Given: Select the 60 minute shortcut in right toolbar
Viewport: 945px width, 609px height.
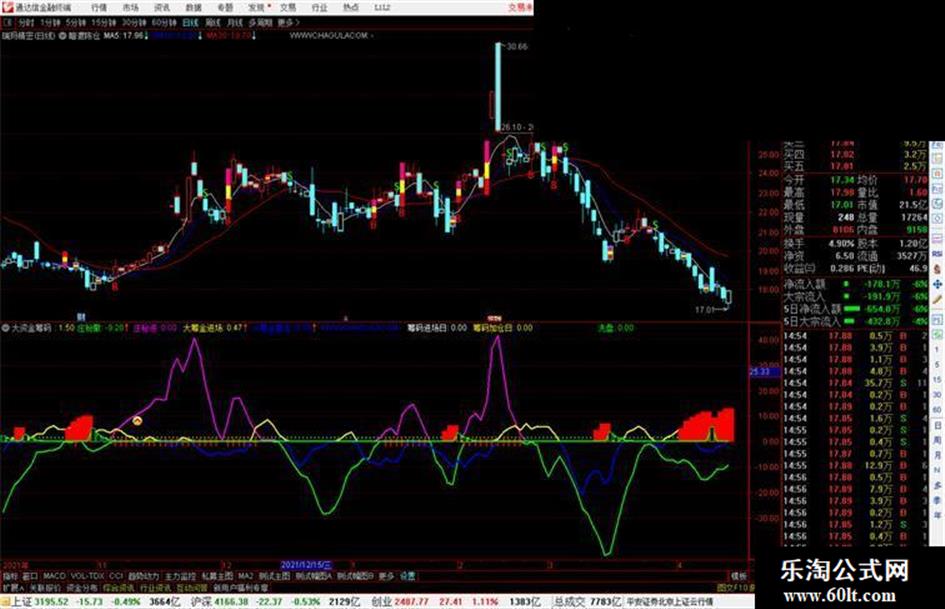Looking at the screenshot, I should (937, 410).
